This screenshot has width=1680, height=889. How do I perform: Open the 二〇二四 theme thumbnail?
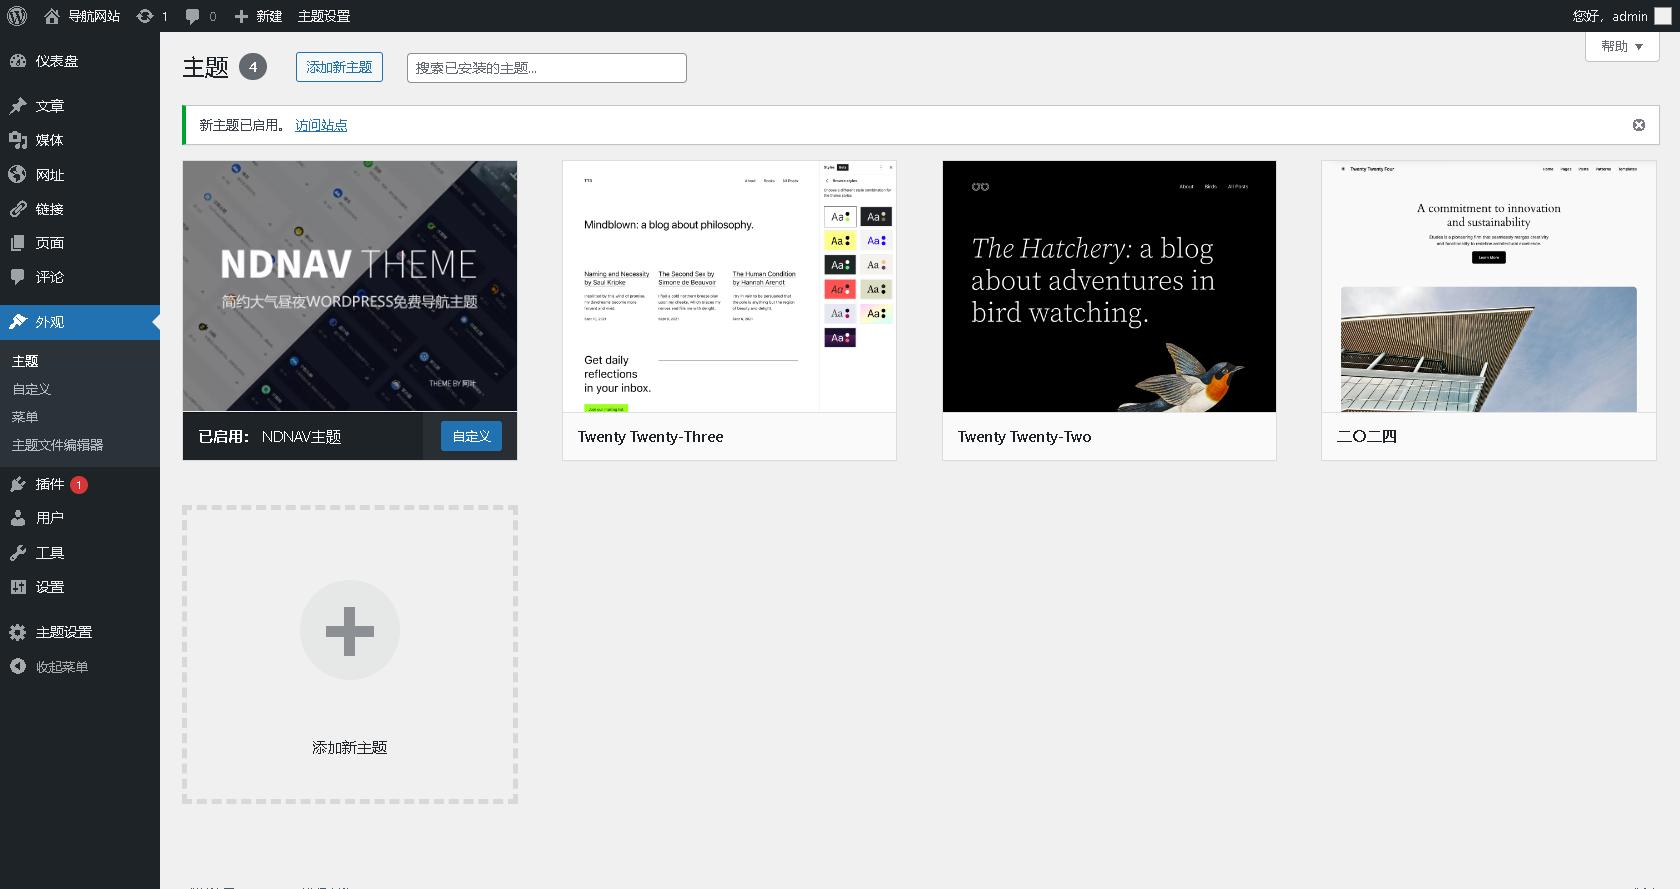tap(1489, 286)
